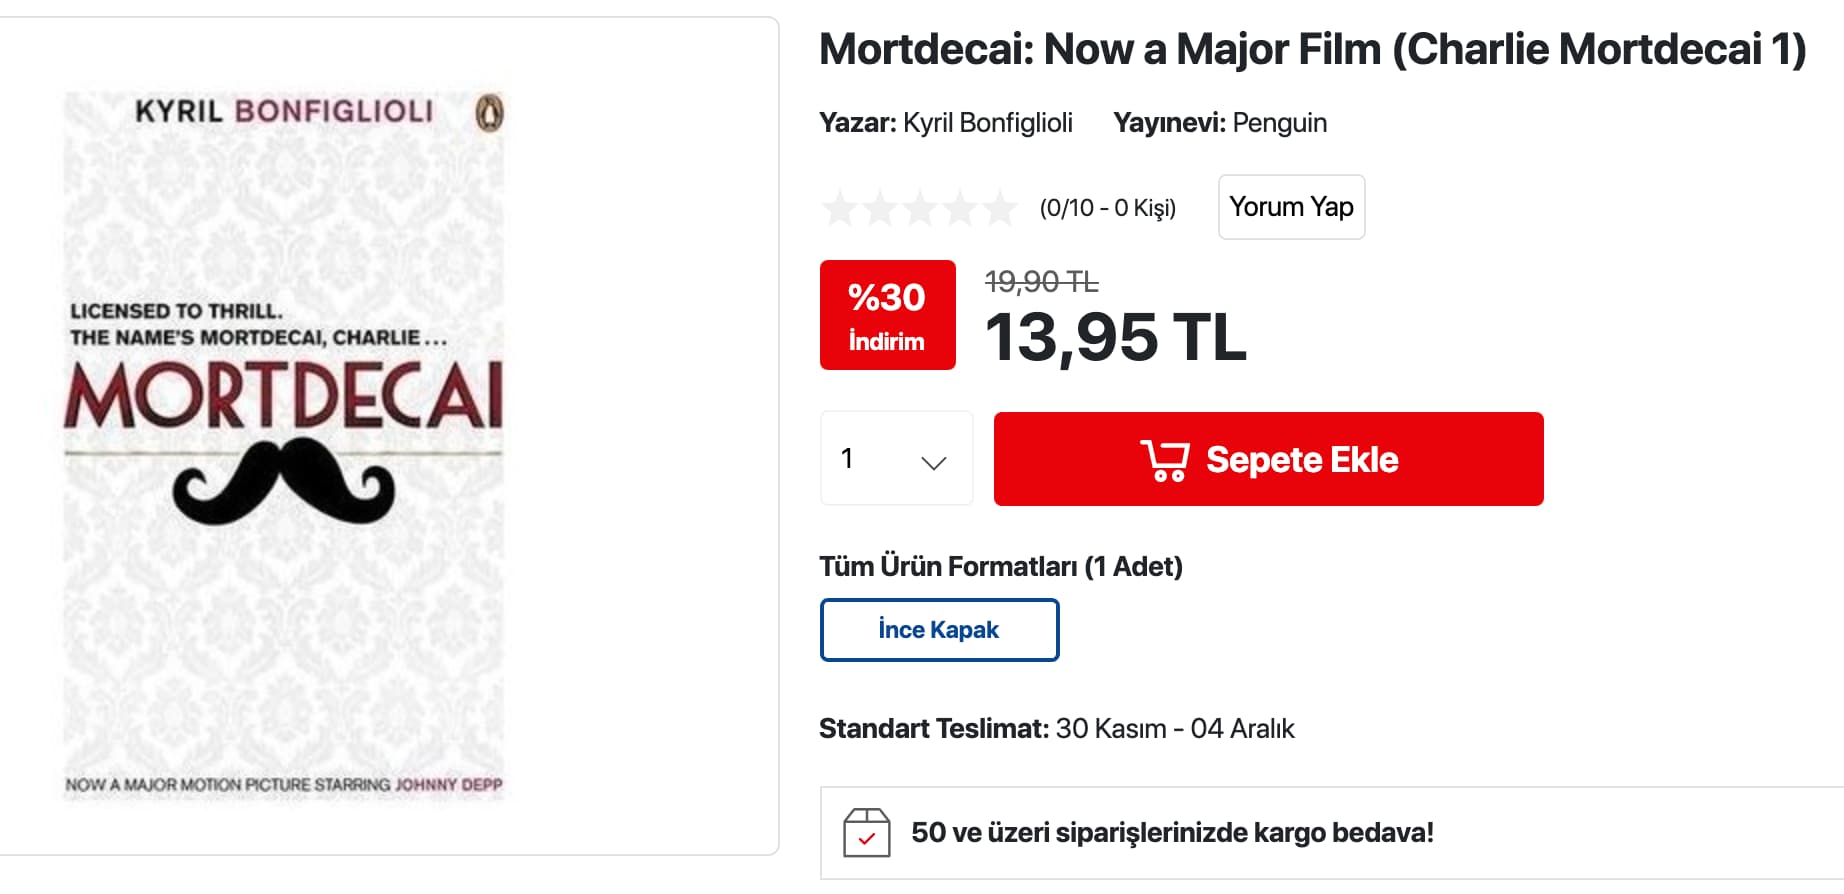Image resolution: width=1844 pixels, height=894 pixels.
Task: Click the shopping cart icon in Sepete Ekle
Action: coord(1165,460)
